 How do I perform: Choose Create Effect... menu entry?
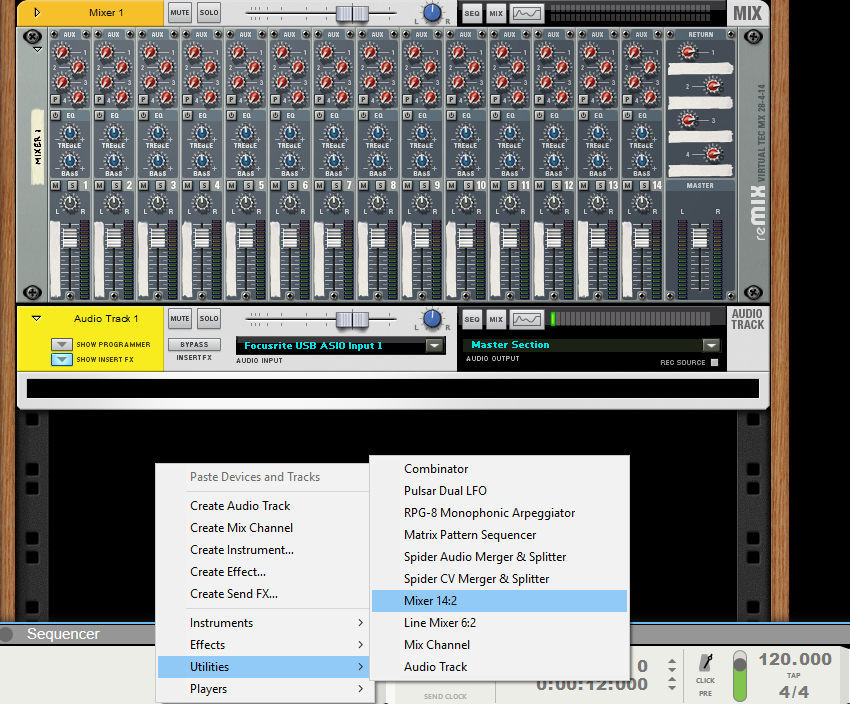(x=263, y=572)
